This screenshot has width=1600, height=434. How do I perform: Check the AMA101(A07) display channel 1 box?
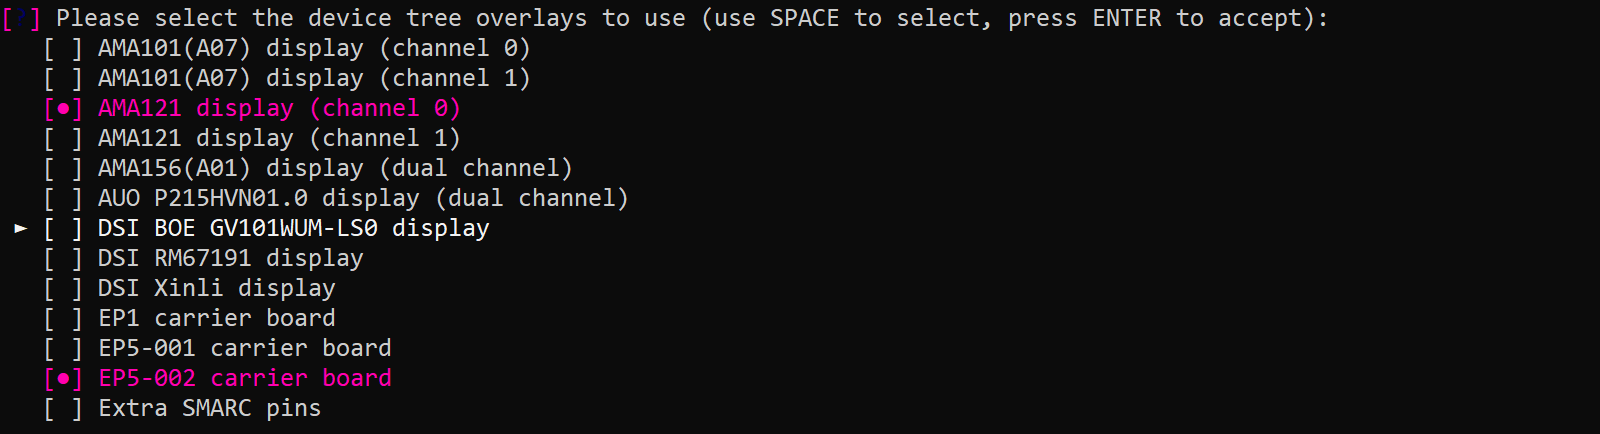(x=62, y=78)
